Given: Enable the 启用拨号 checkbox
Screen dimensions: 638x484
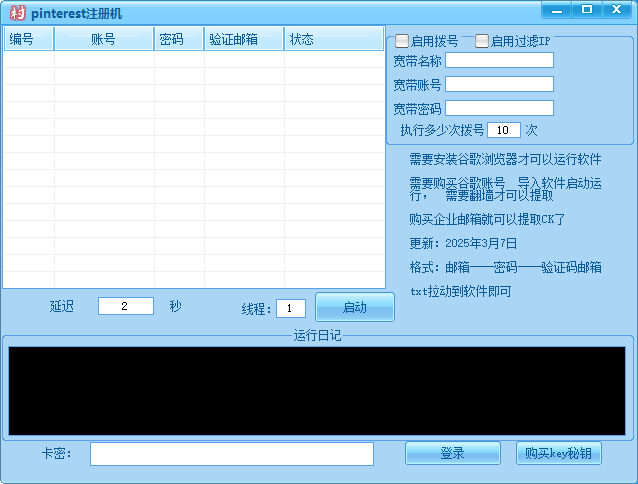Looking at the screenshot, I should click(x=402, y=41).
